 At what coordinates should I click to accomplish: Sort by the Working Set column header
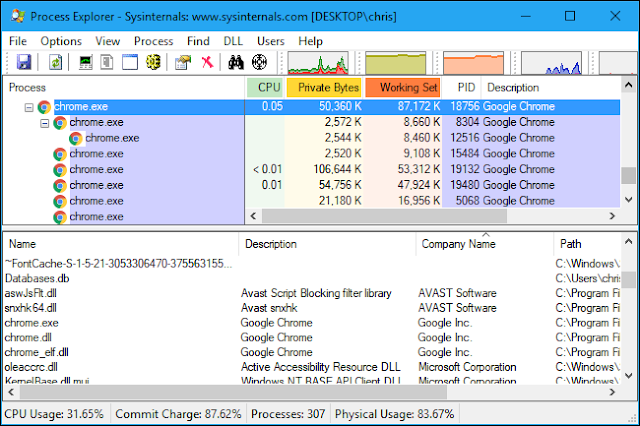[x=403, y=87]
